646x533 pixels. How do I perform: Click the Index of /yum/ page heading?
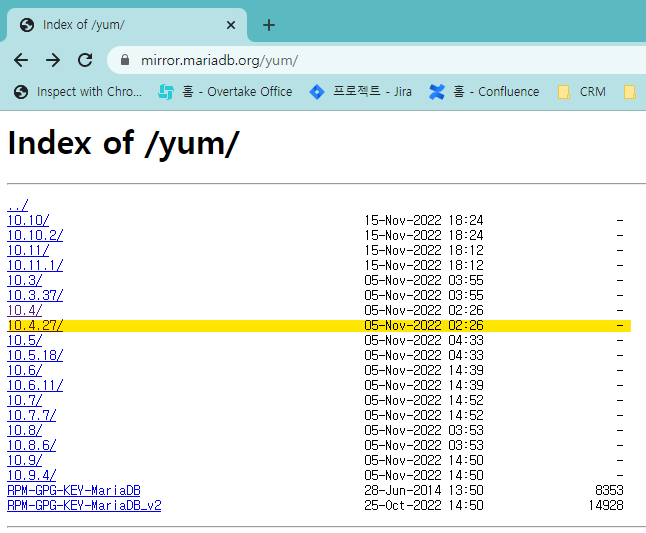click(x=124, y=143)
